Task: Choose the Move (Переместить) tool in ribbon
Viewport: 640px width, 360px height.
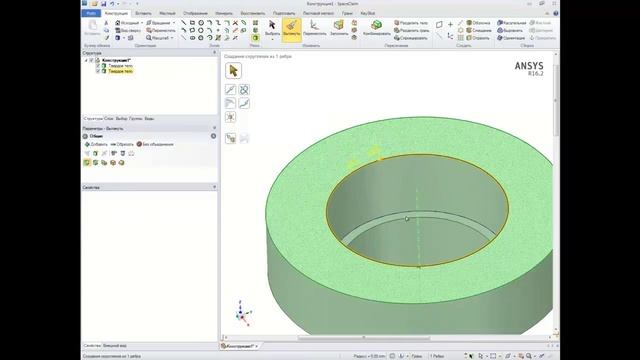Action: tap(315, 28)
